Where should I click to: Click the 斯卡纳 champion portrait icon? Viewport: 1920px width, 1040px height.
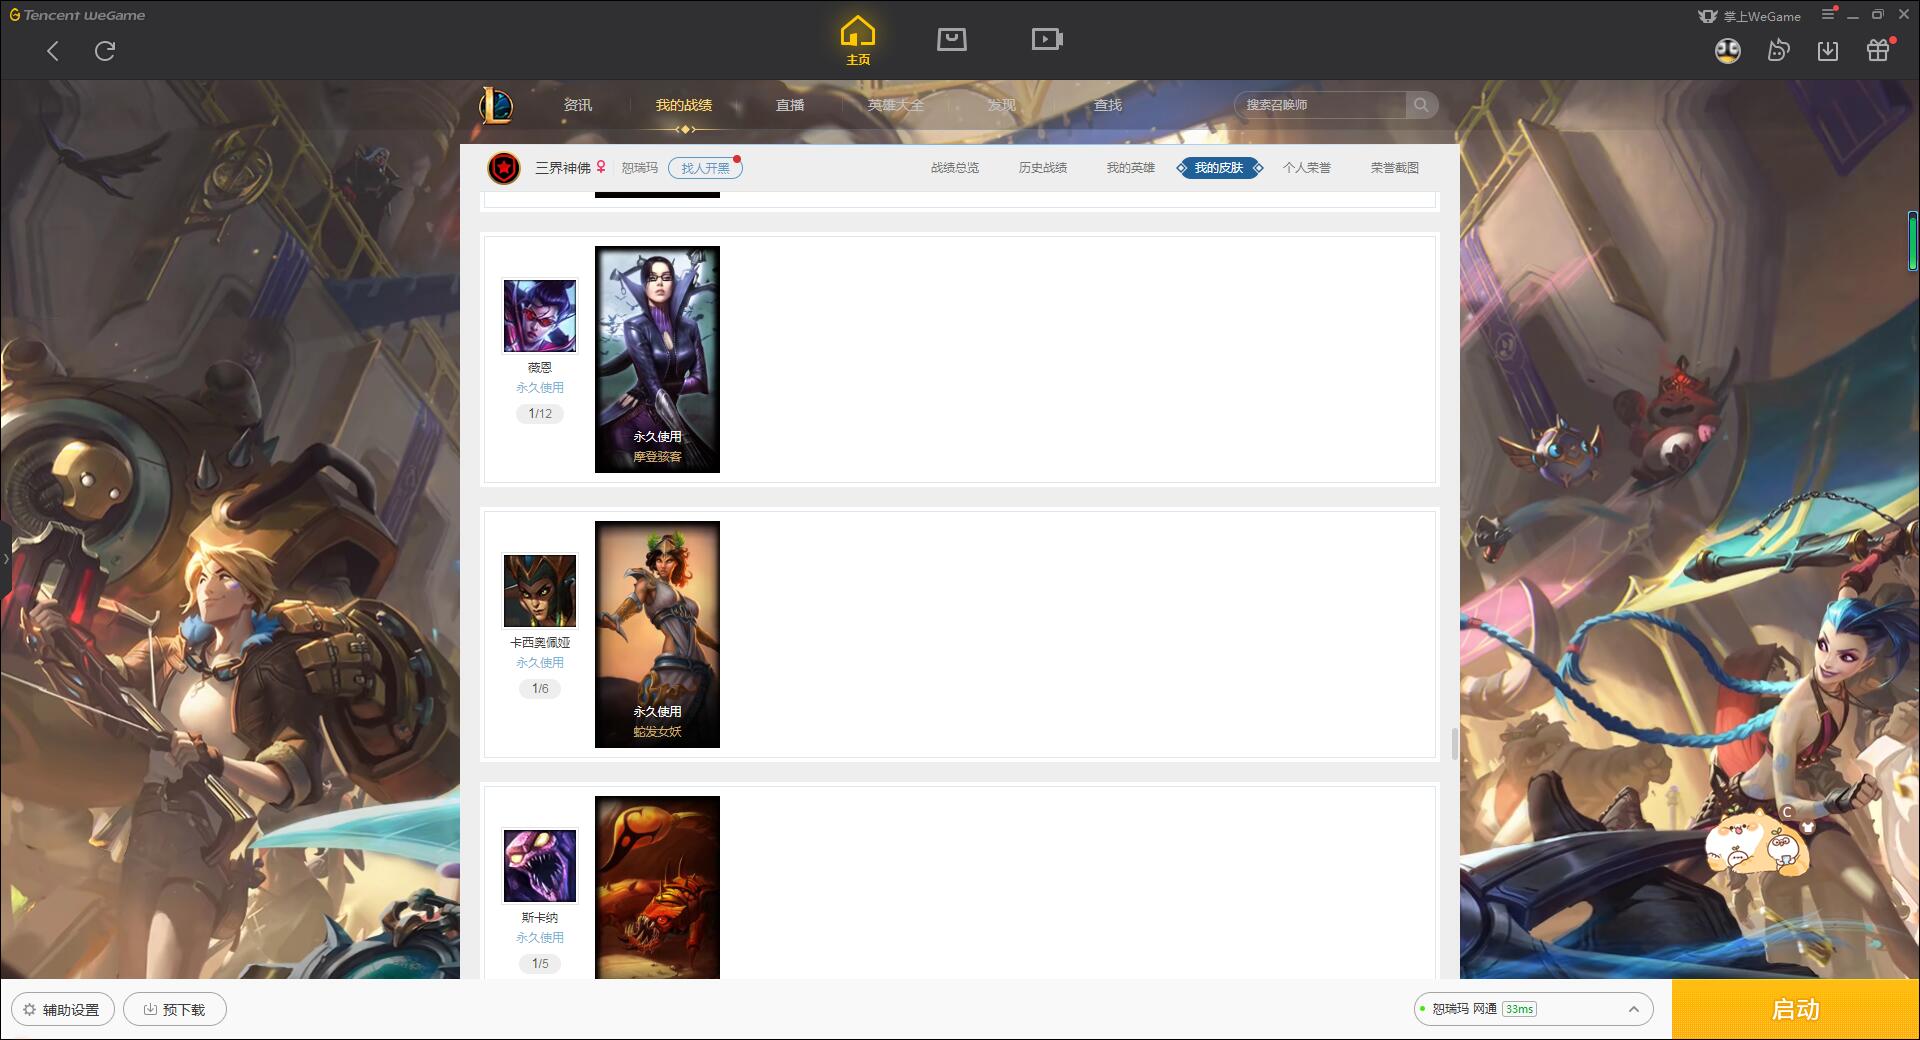click(x=540, y=866)
